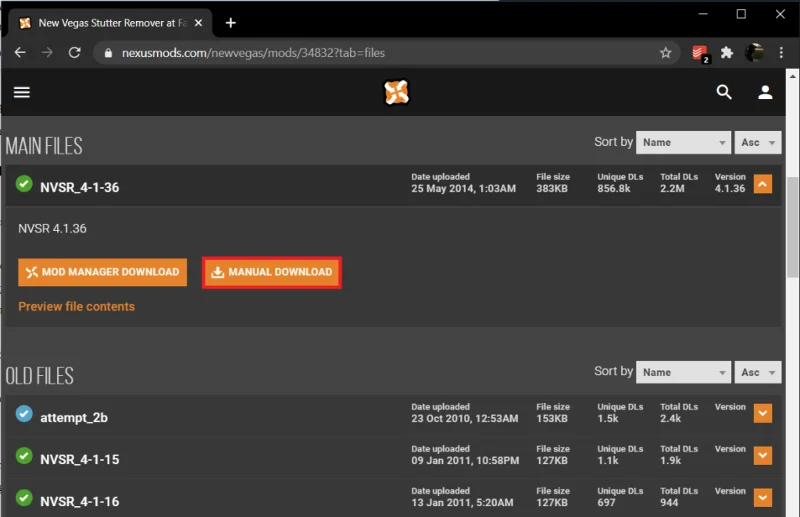Click the green checkmark beside NVSR_4-1-16
The image size is (800, 517).
[24, 498]
